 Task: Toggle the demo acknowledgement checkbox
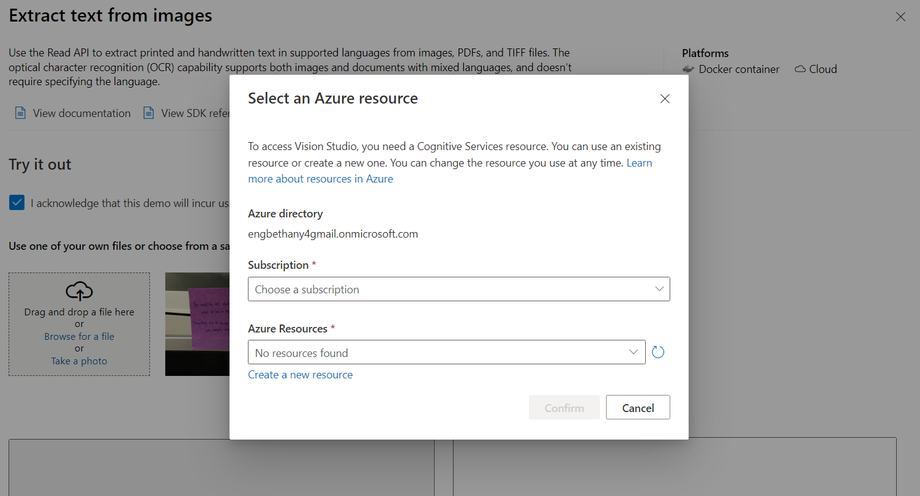pos(17,203)
